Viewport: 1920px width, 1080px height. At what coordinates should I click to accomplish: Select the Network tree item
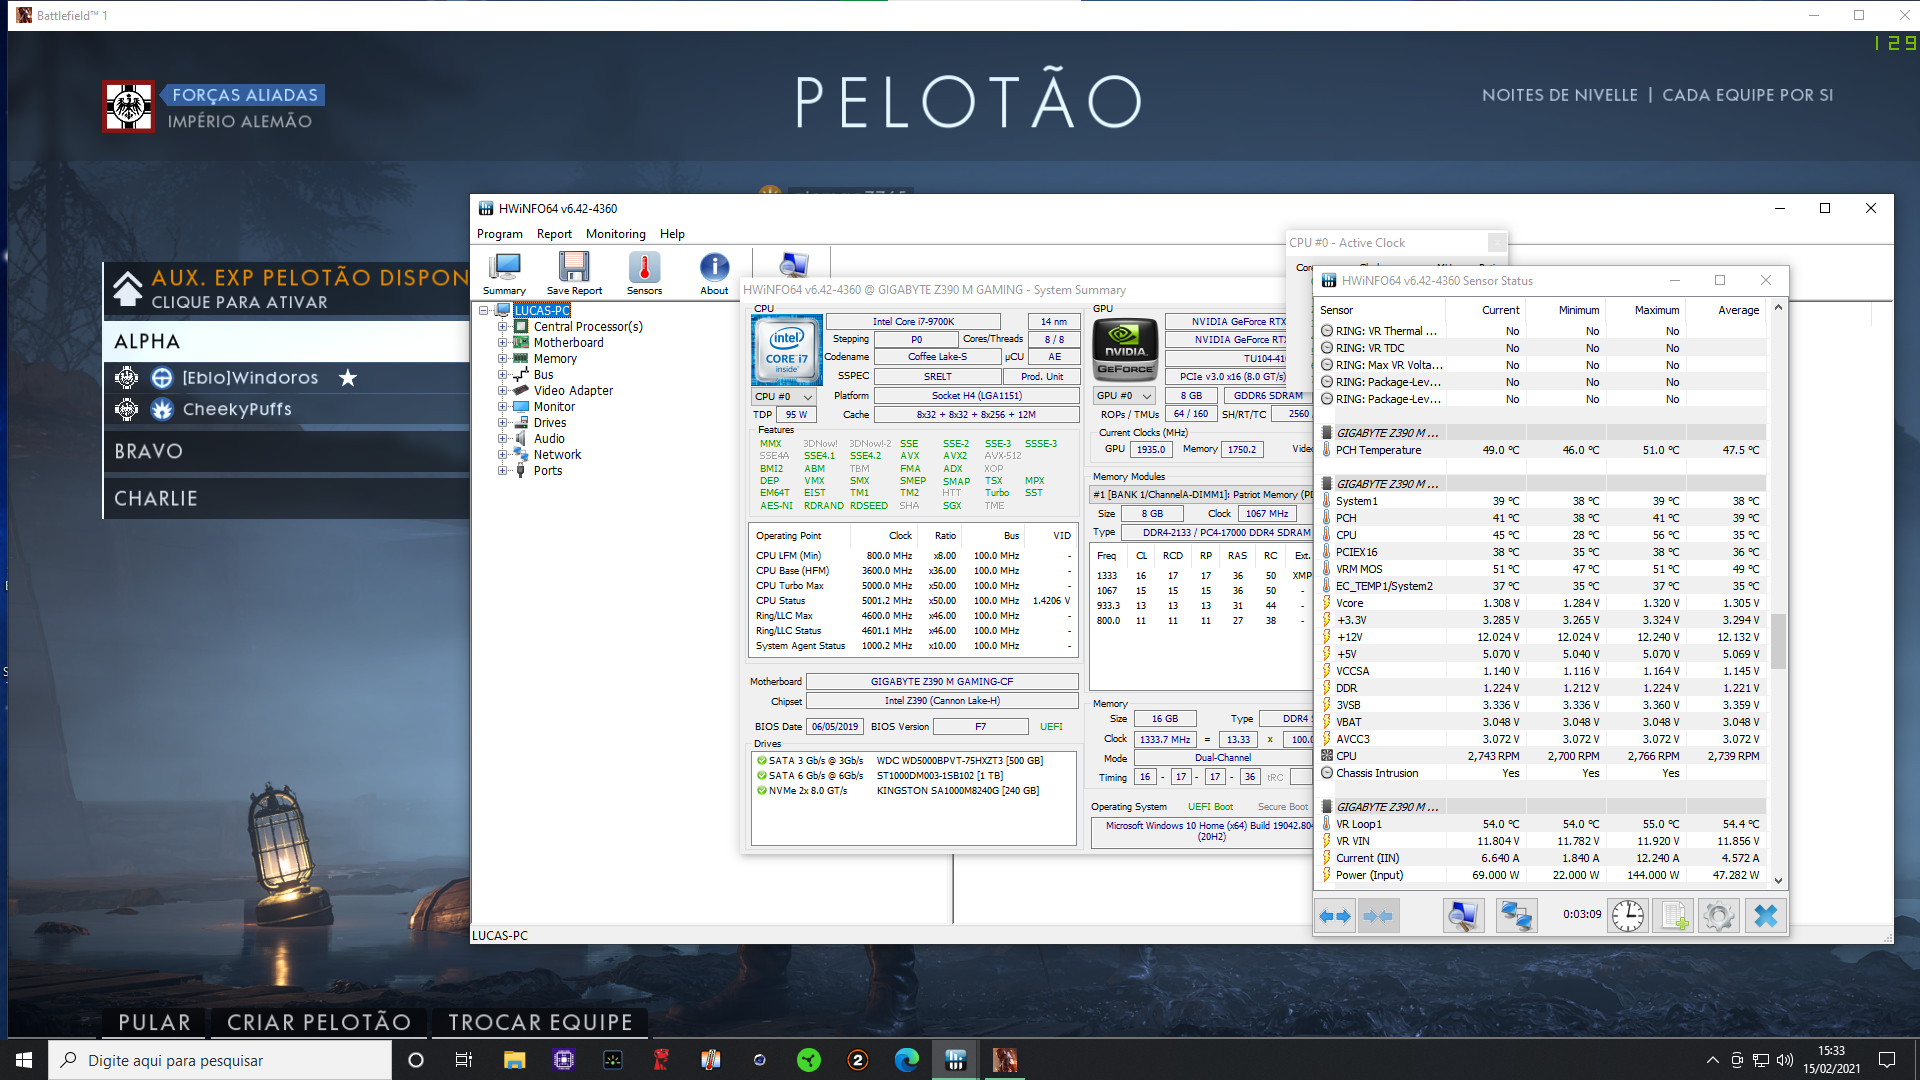(557, 455)
